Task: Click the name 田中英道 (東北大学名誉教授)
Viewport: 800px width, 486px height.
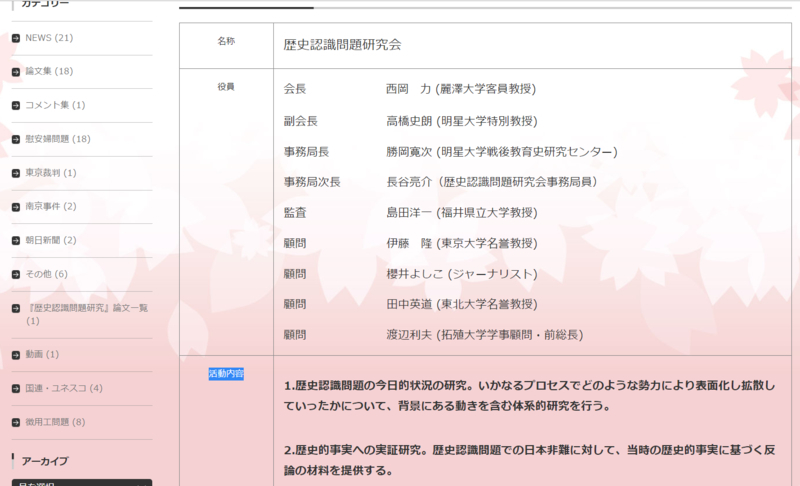Action: coord(462,304)
